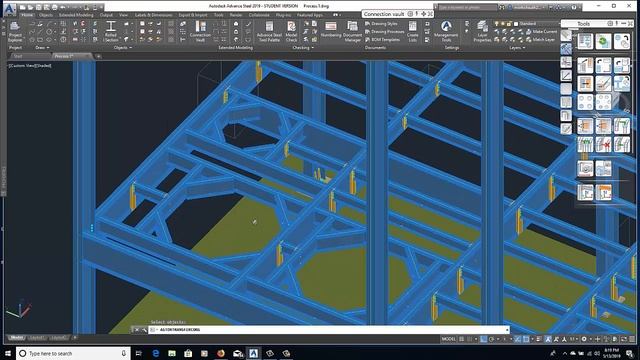This screenshot has width=640, height=360.
Task: Open the Extended Modeling ribbon tab
Action: [76, 15]
